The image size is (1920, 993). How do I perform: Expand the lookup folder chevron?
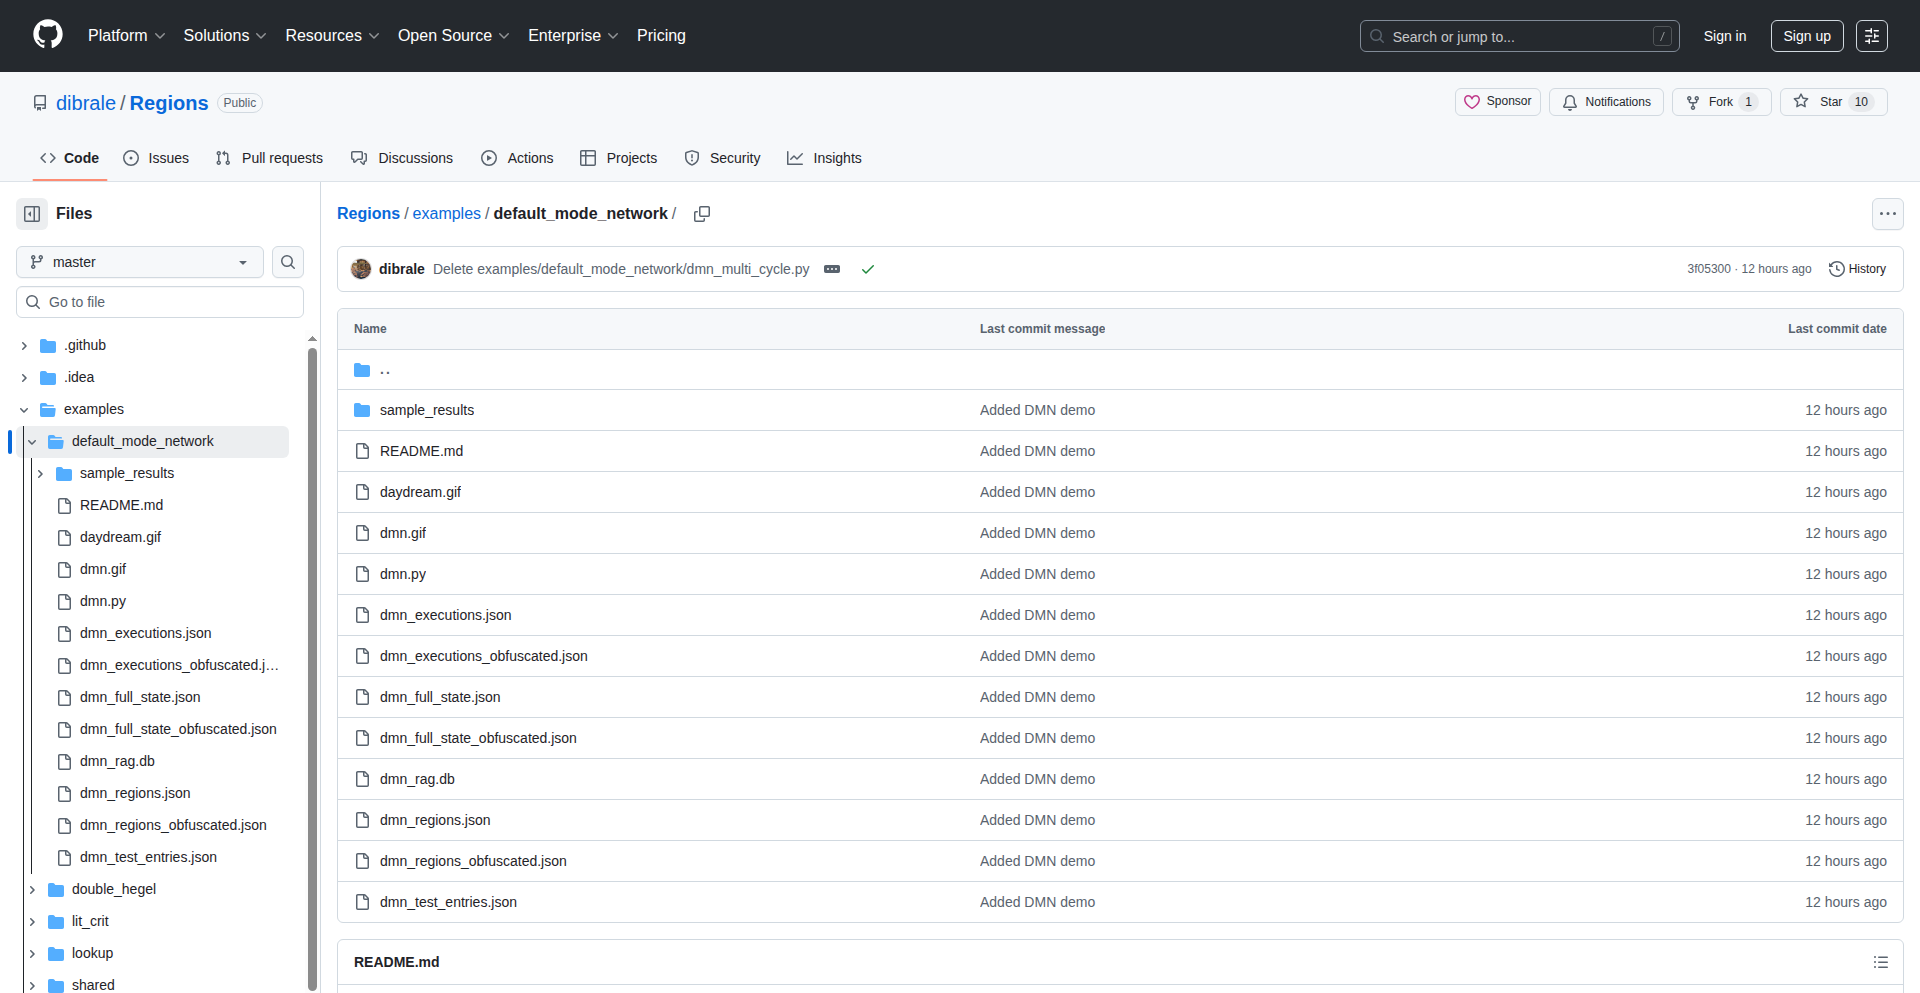pyautogui.click(x=32, y=954)
